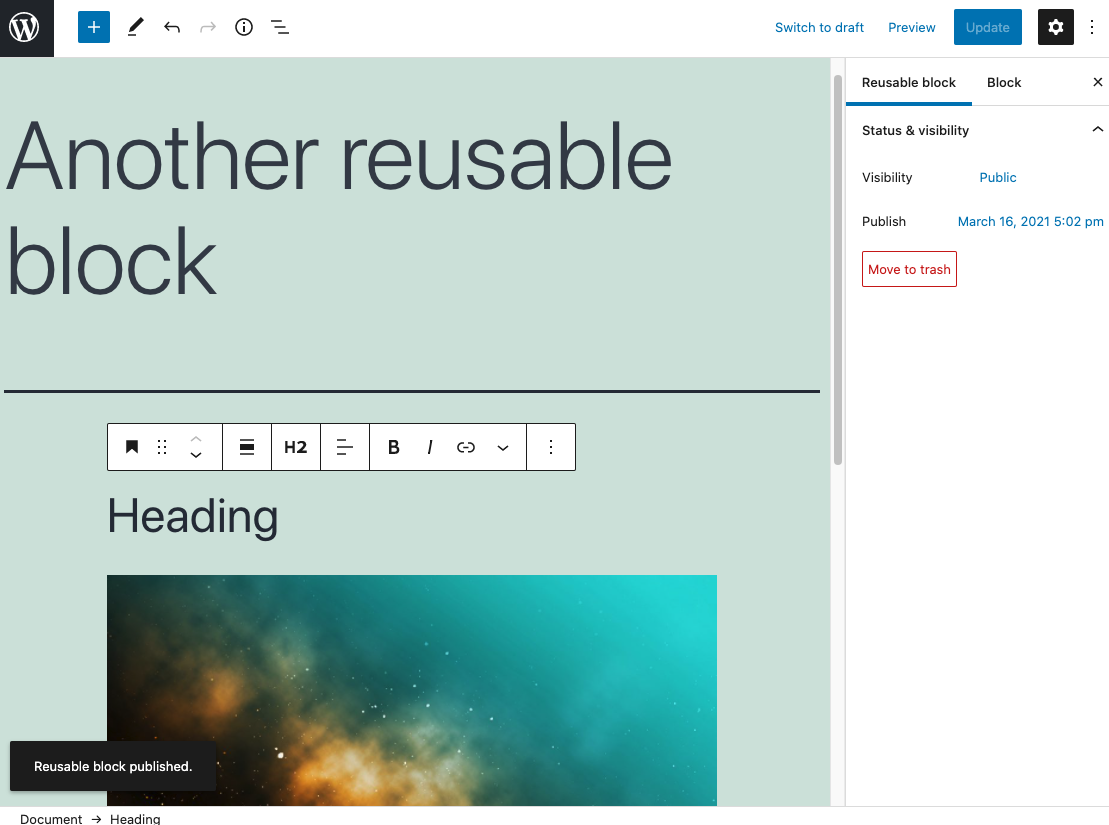The height and width of the screenshot is (825, 1109).
Task: Open document Details via the info icon
Action: point(243,27)
